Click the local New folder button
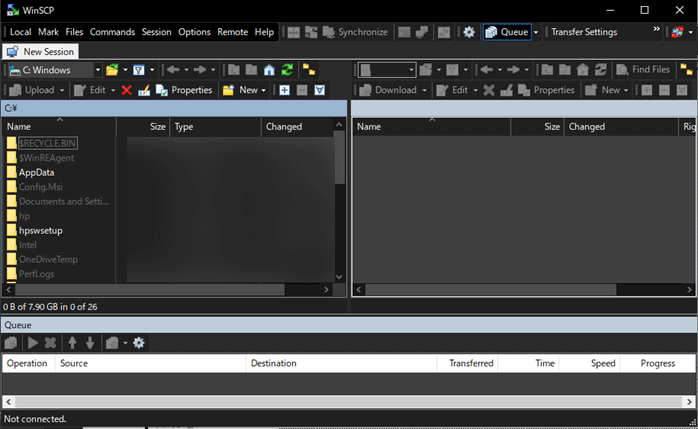This screenshot has height=429, width=698. point(240,90)
